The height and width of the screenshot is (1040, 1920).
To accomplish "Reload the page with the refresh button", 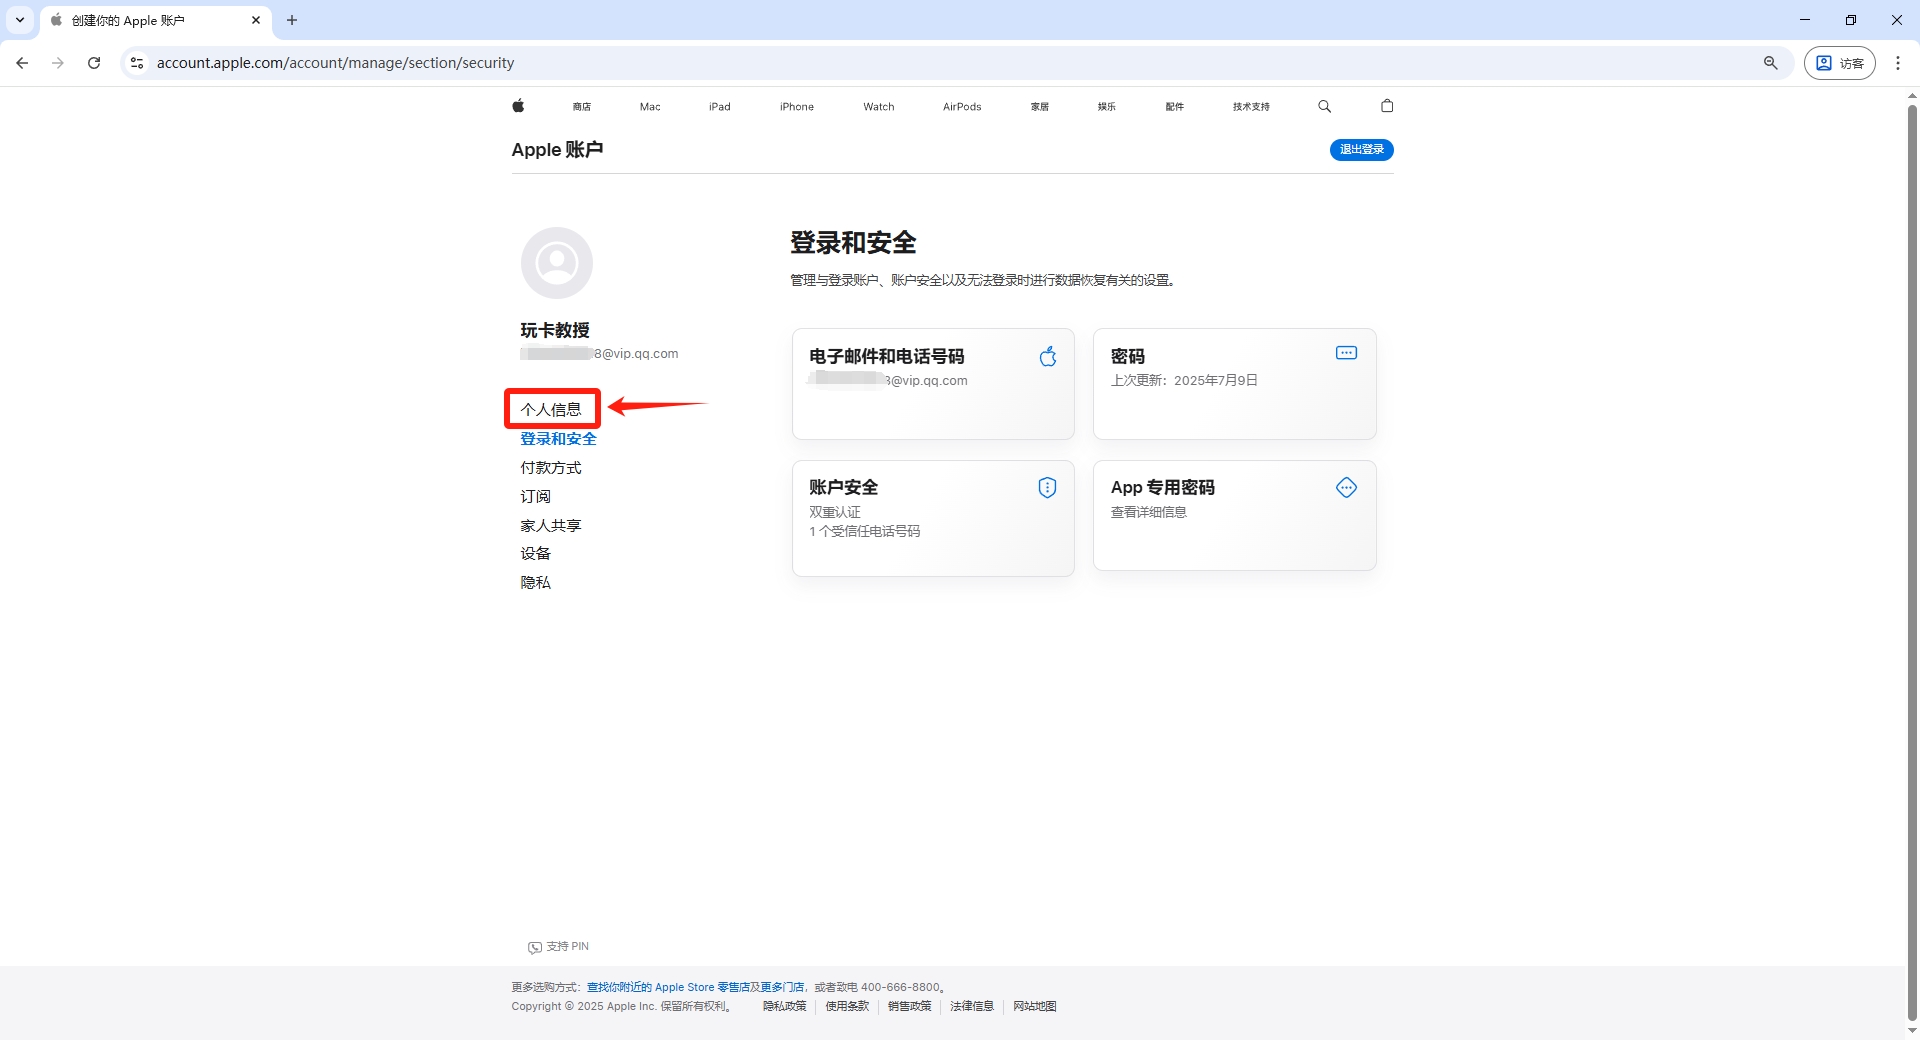I will click(94, 63).
